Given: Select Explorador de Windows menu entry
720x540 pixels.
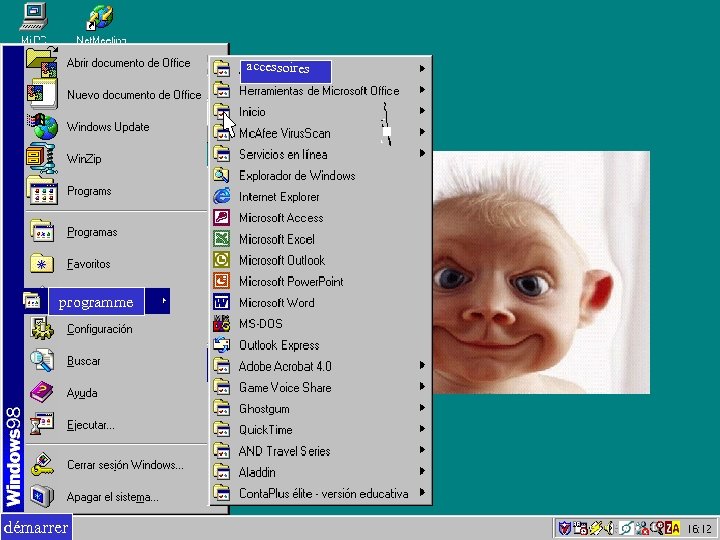Looking at the screenshot, I should coord(297,176).
